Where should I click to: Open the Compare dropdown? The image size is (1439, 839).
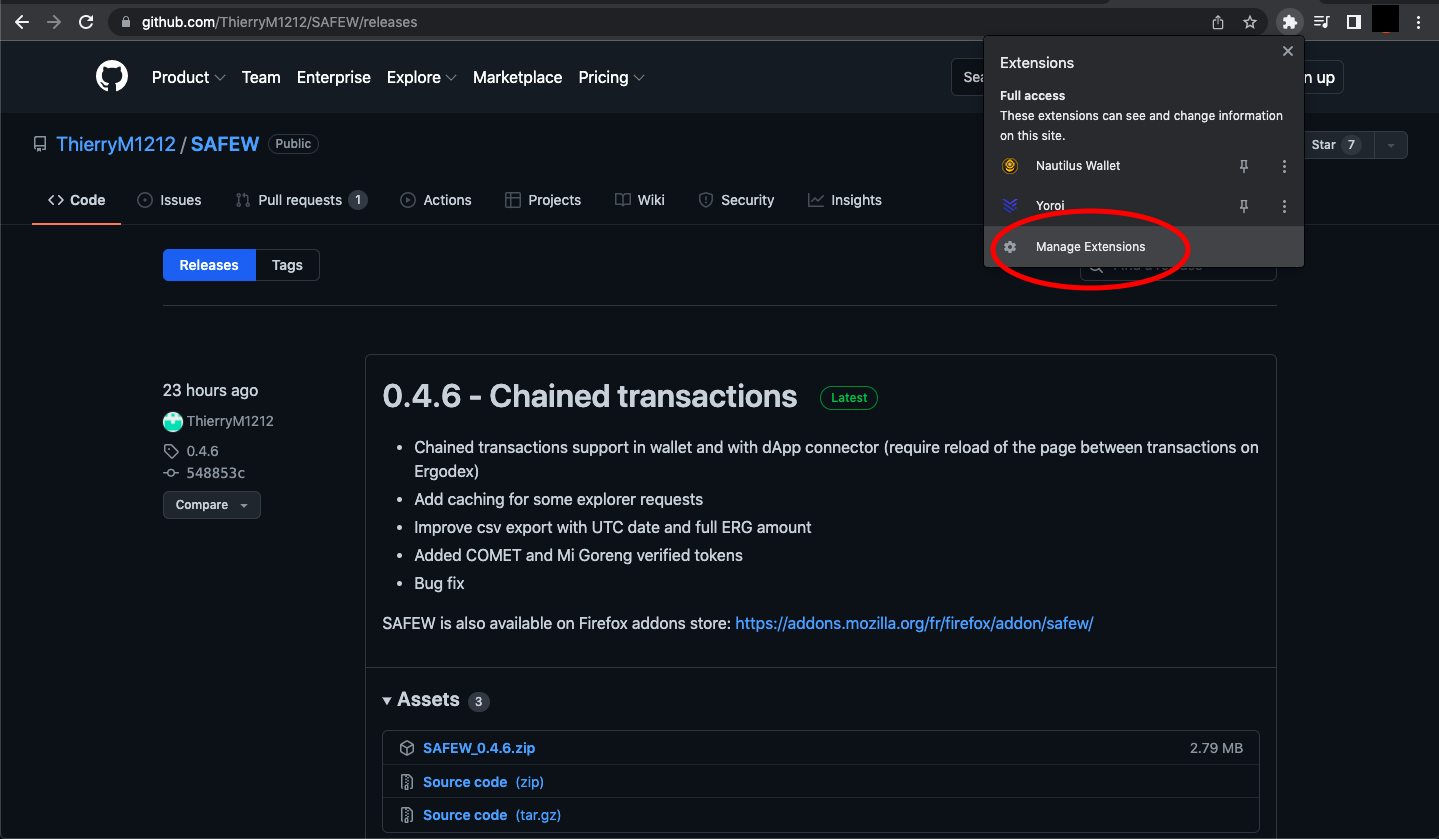click(212, 505)
